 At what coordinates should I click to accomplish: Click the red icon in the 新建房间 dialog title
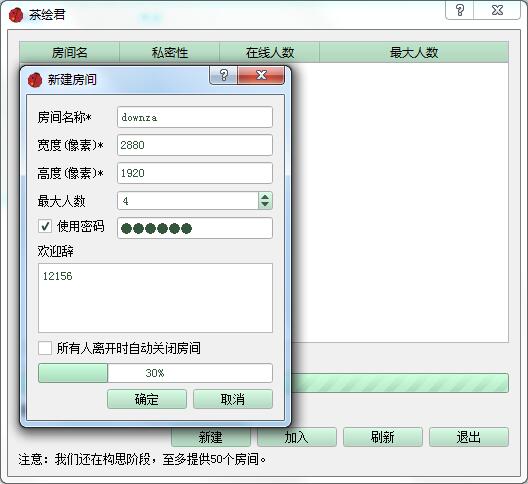[35, 80]
